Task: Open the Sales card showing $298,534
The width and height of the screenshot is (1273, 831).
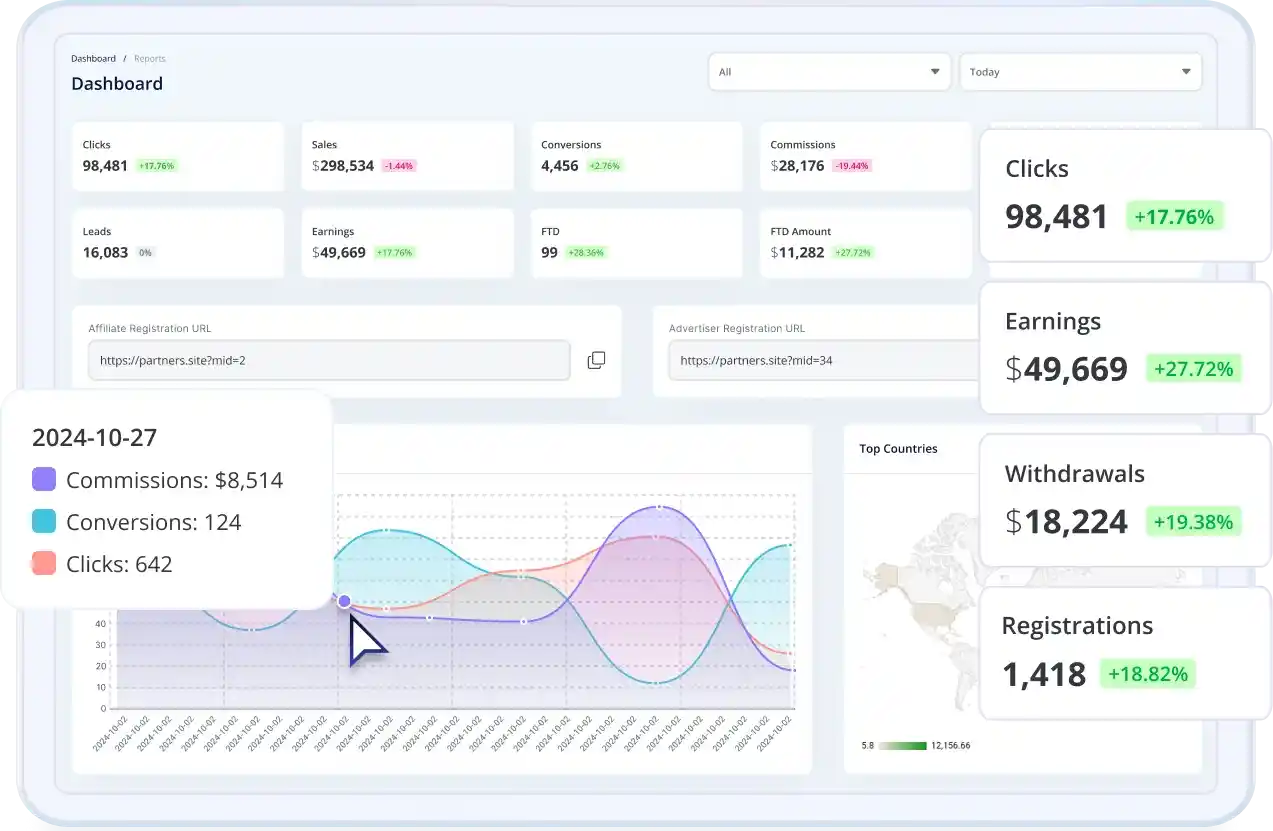Action: click(407, 156)
